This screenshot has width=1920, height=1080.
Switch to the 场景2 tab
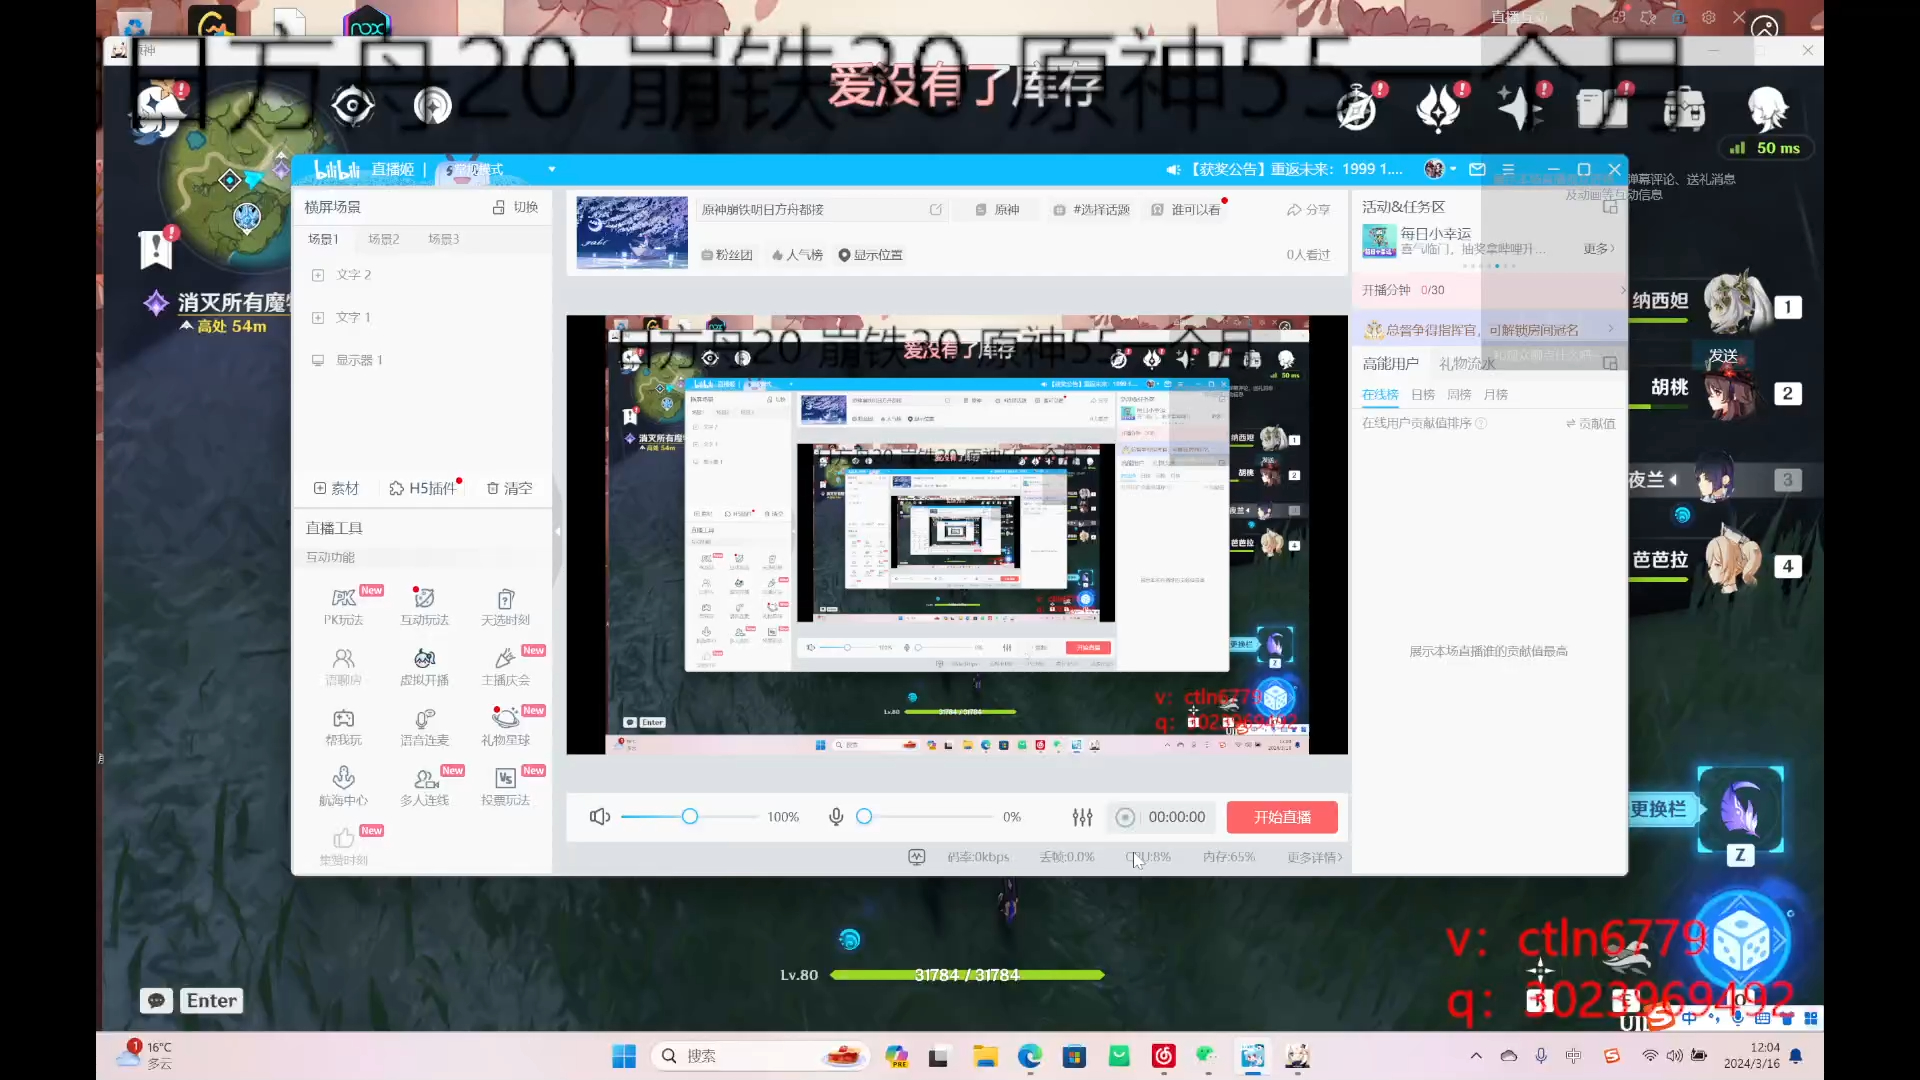[383, 239]
